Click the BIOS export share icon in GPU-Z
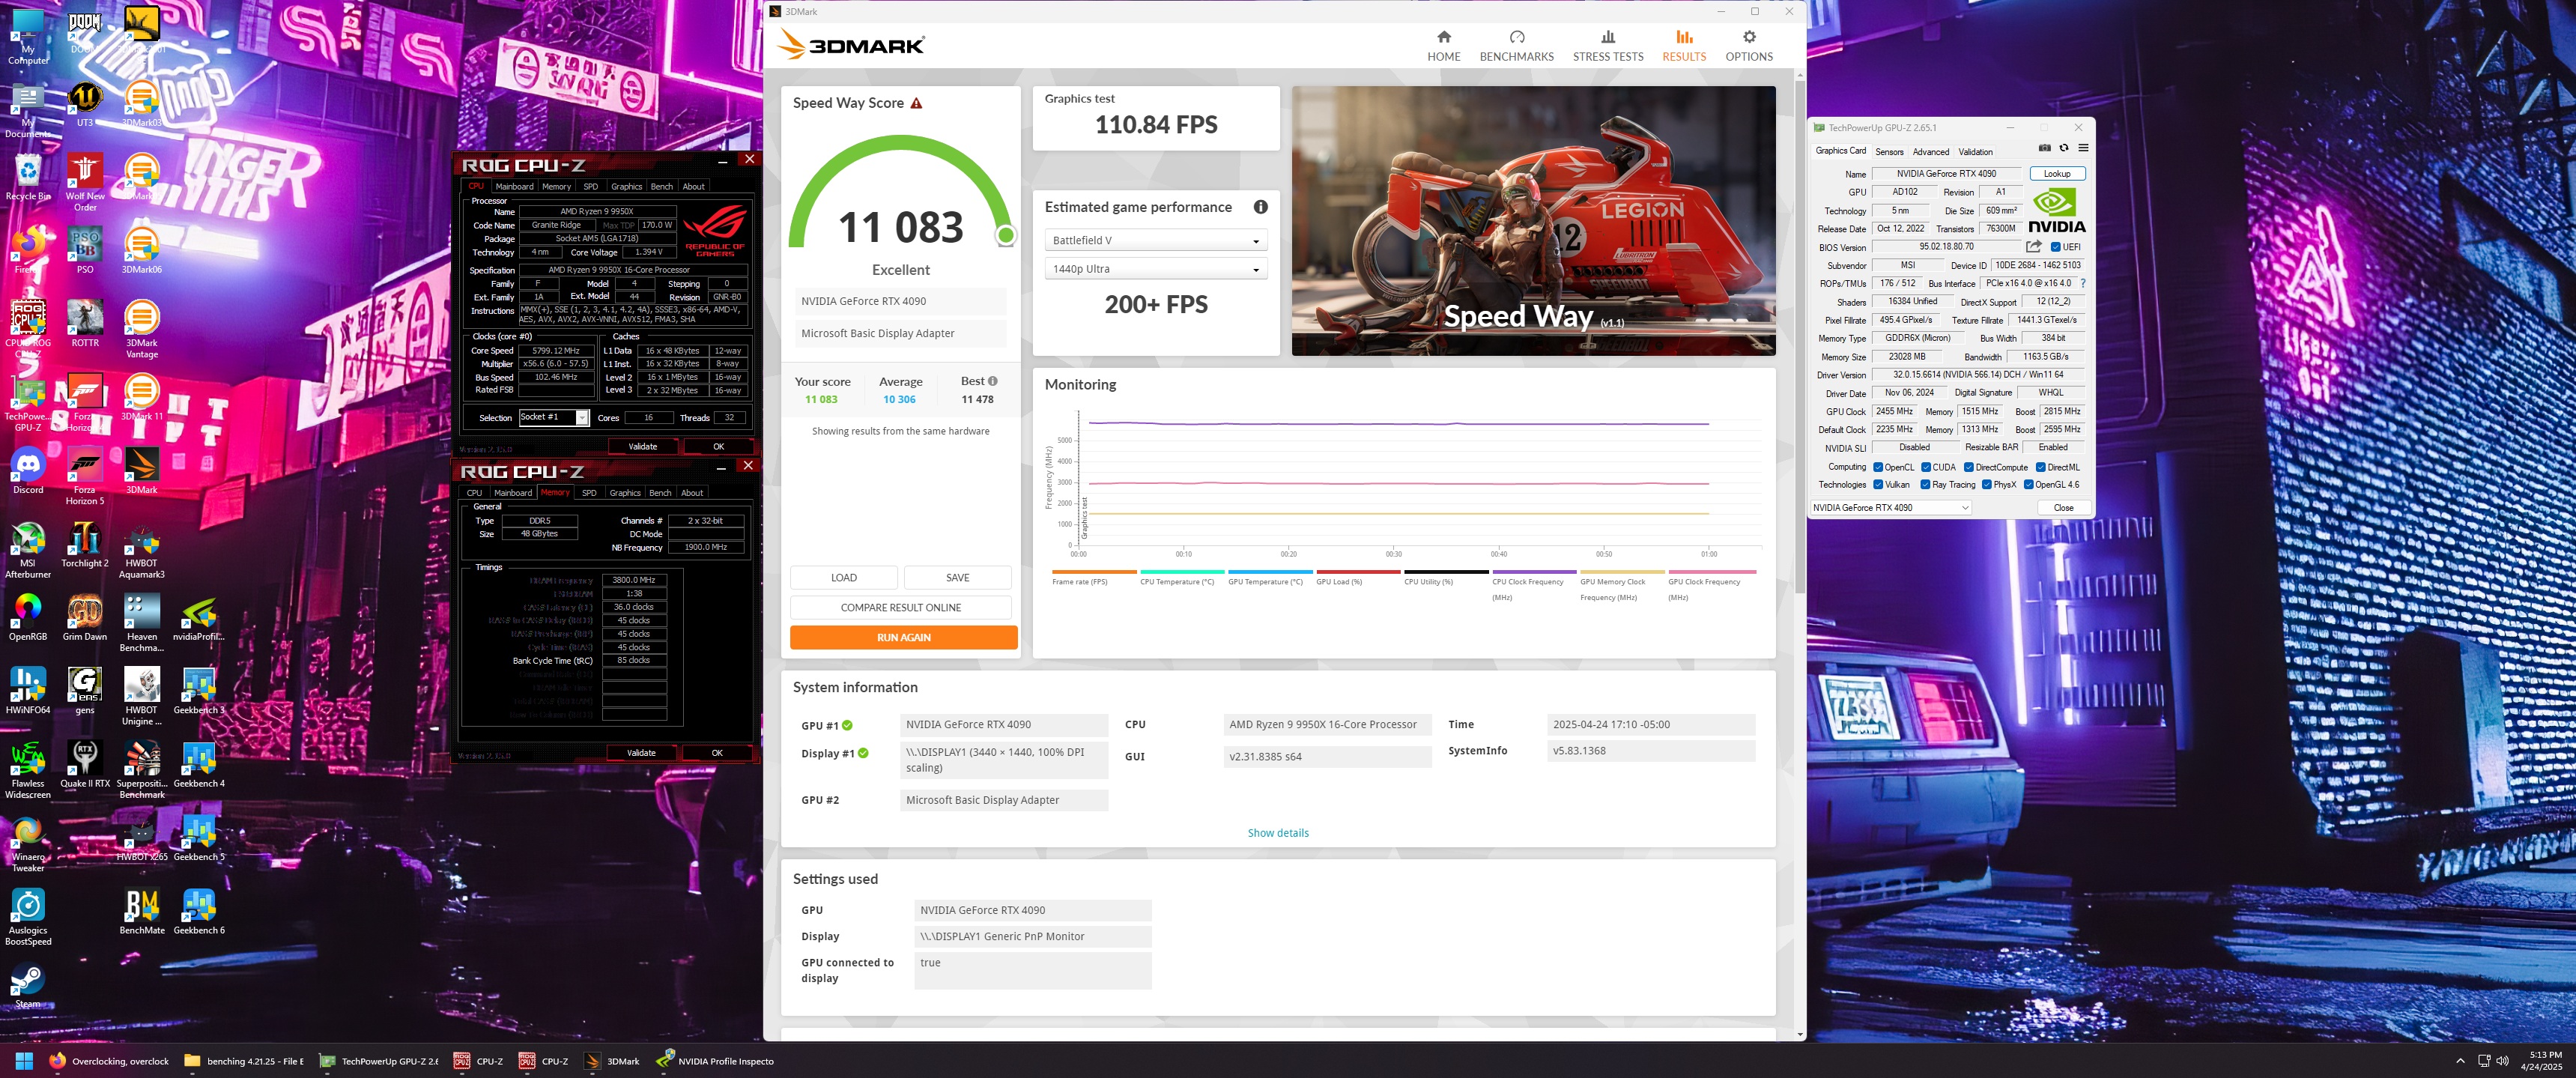This screenshot has width=2576, height=1078. point(2033,246)
